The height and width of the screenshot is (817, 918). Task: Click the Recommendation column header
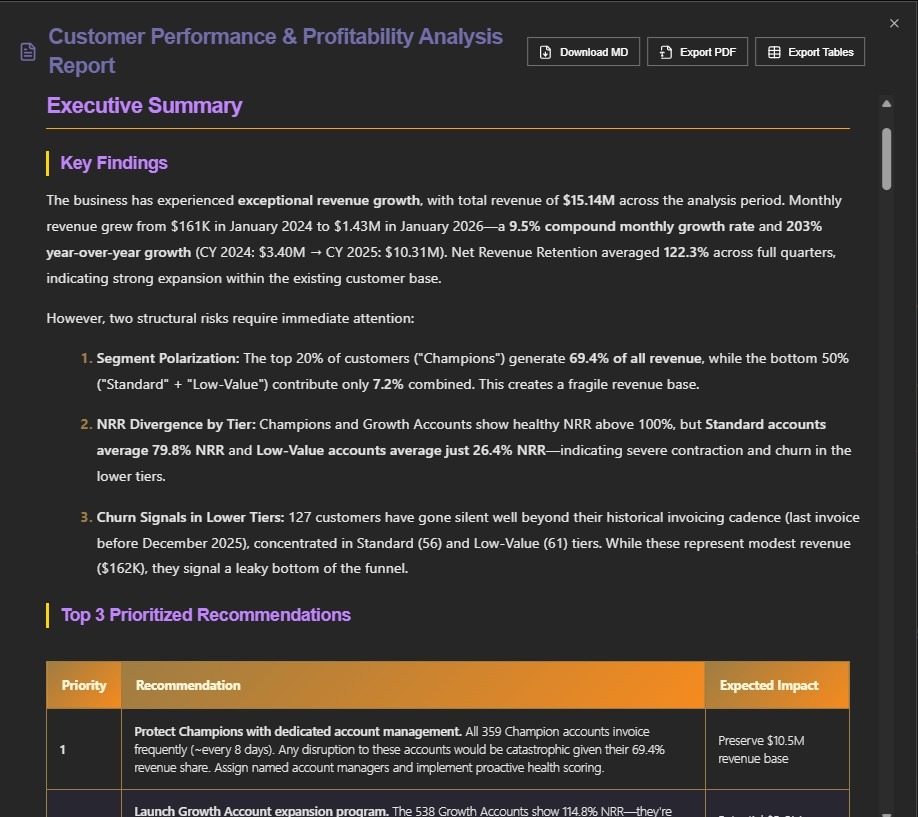coord(188,685)
